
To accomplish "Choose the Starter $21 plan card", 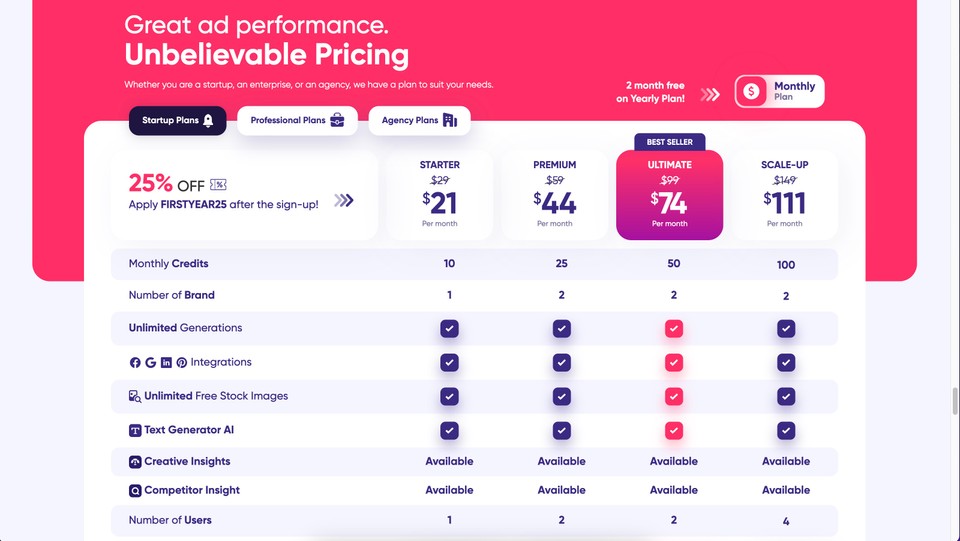I will 440,195.
